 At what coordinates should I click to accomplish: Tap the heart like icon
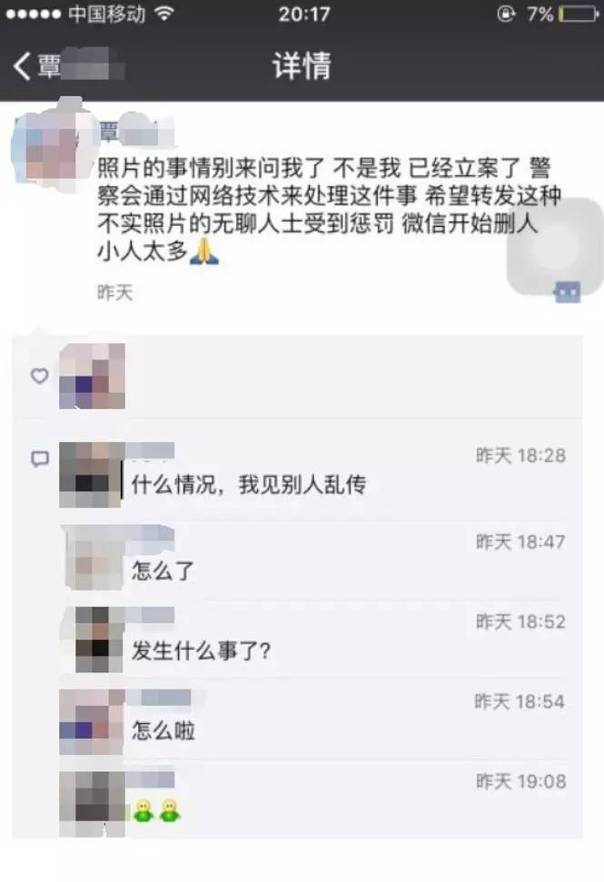point(39,376)
